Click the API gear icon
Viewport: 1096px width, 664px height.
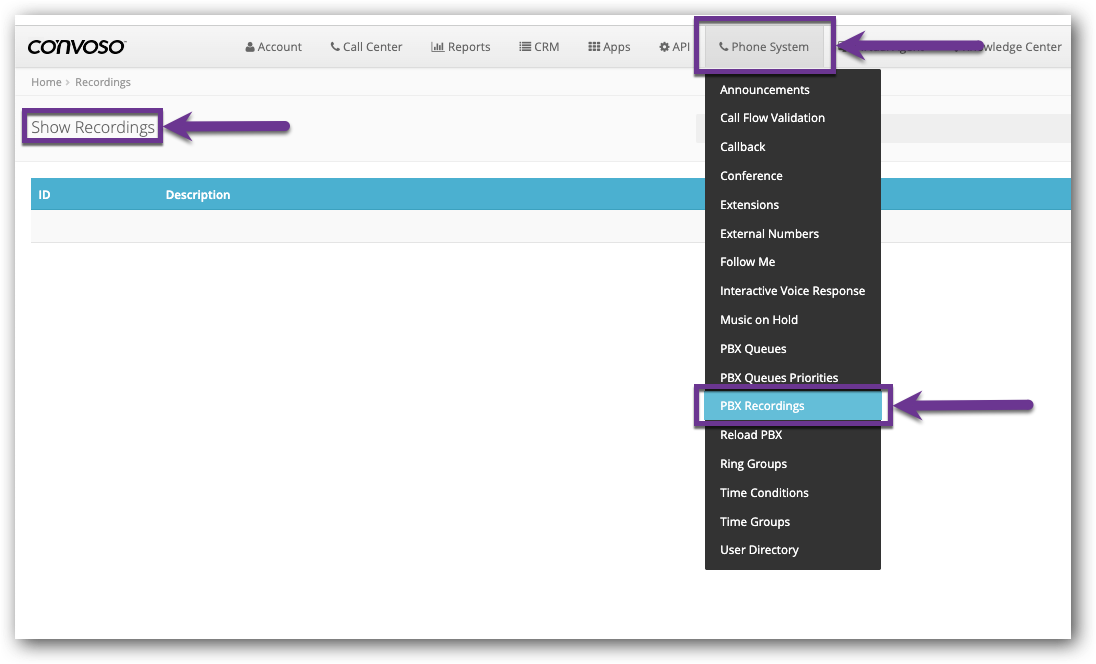coord(664,47)
